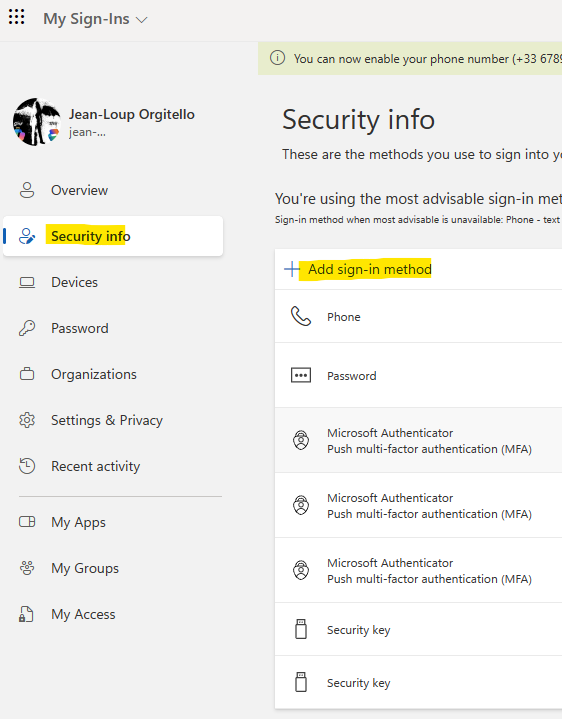The width and height of the screenshot is (562, 719).
Task: Click Add sign-in method
Action: tap(369, 269)
